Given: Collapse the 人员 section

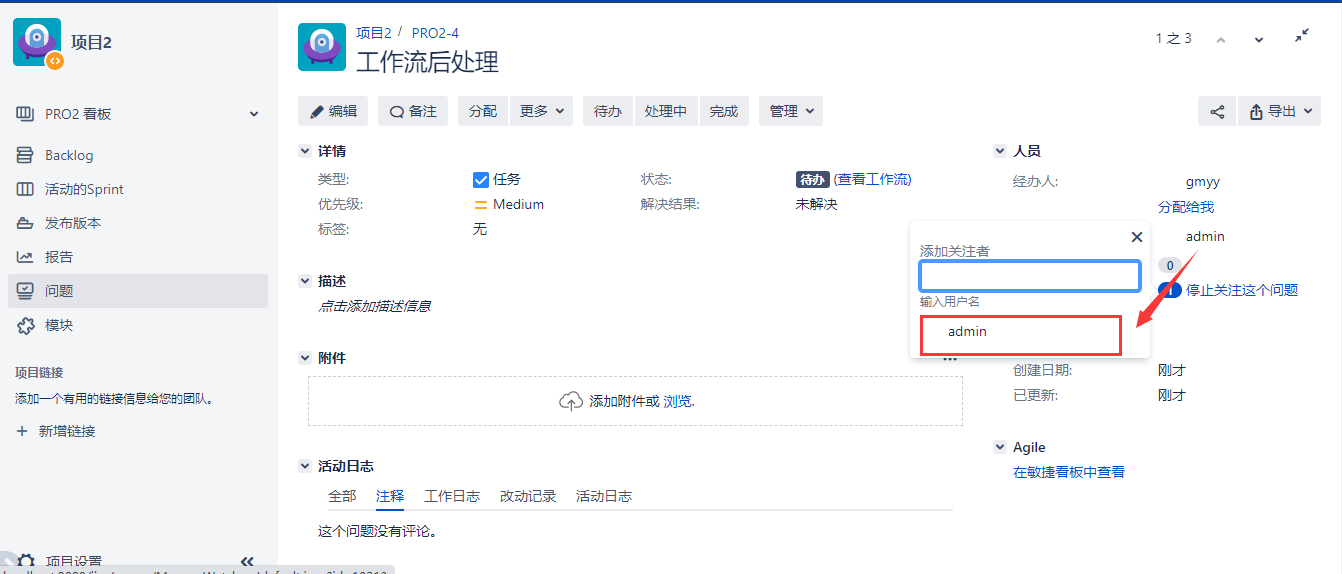Looking at the screenshot, I should (x=999, y=151).
